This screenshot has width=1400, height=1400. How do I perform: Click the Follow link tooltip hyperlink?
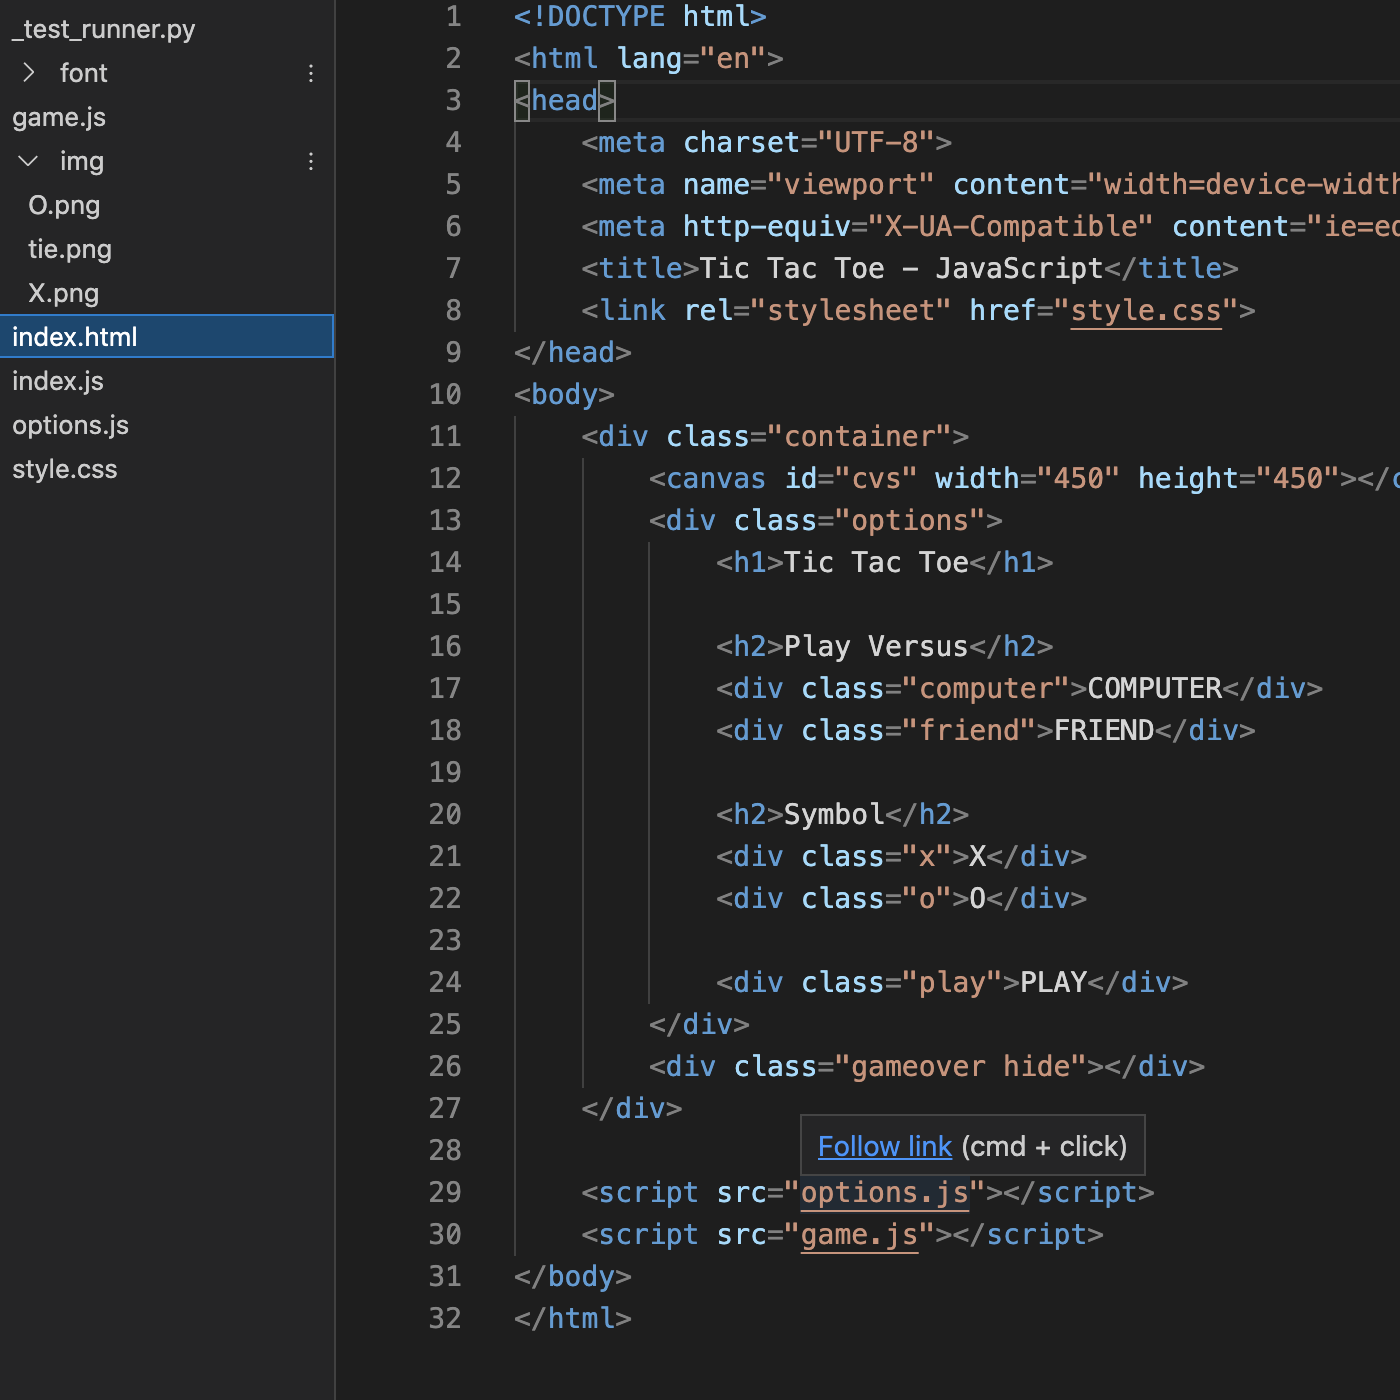pyautogui.click(x=884, y=1146)
